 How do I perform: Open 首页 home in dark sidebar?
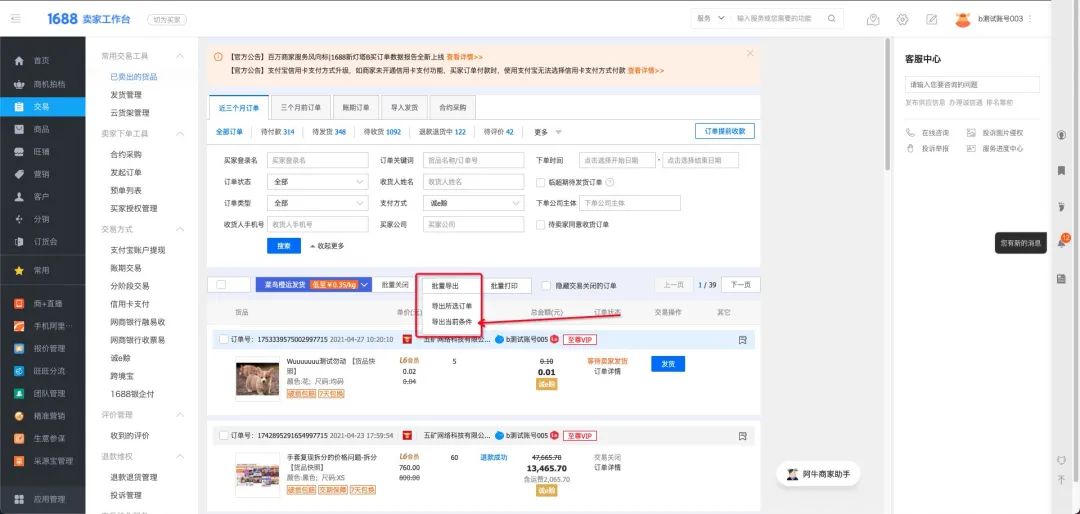coord(41,61)
